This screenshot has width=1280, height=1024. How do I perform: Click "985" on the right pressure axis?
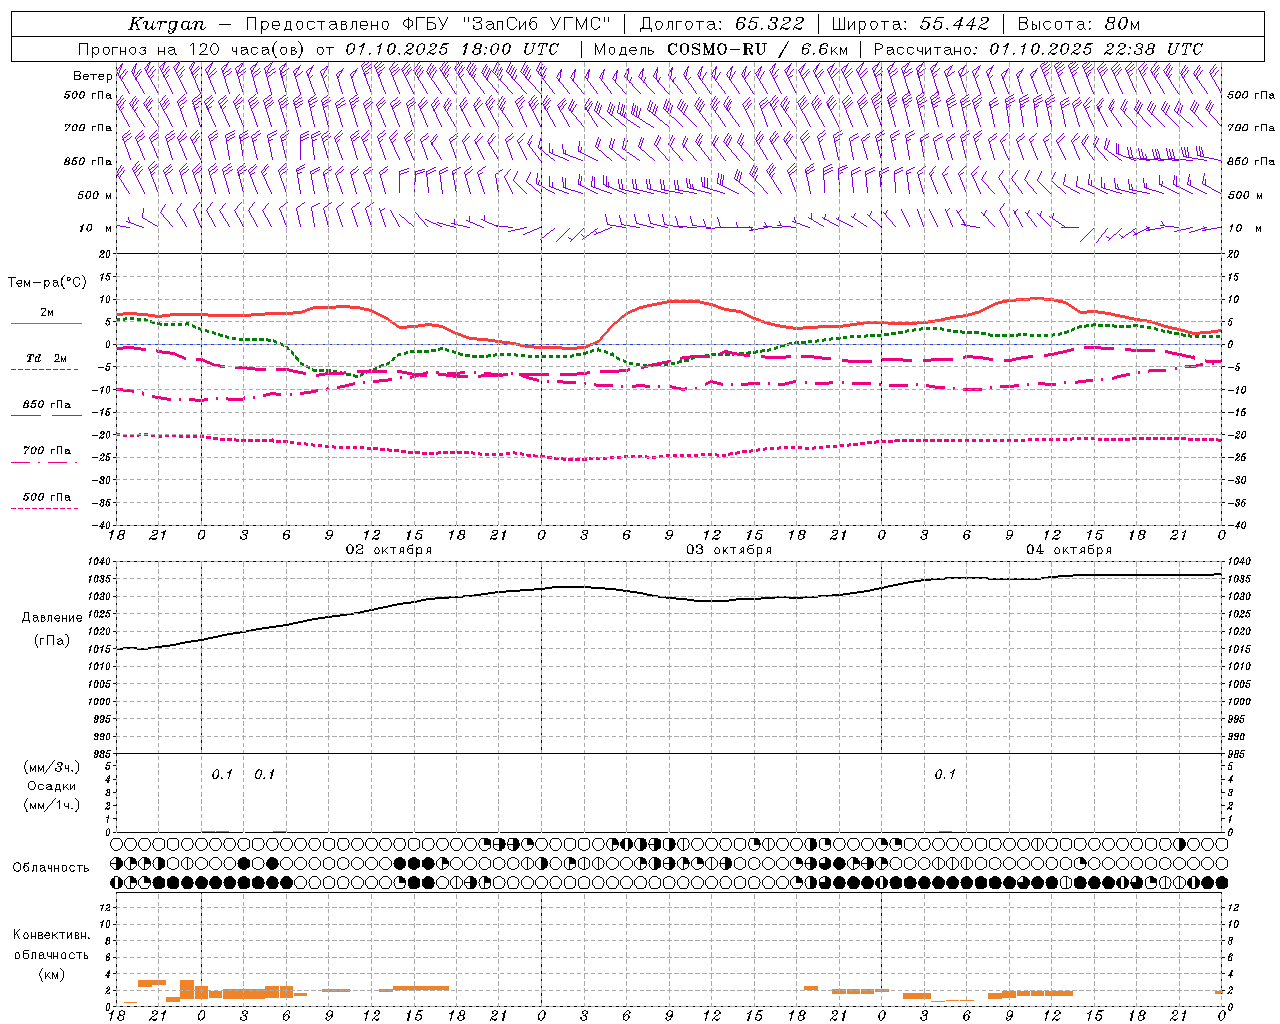[1236, 754]
